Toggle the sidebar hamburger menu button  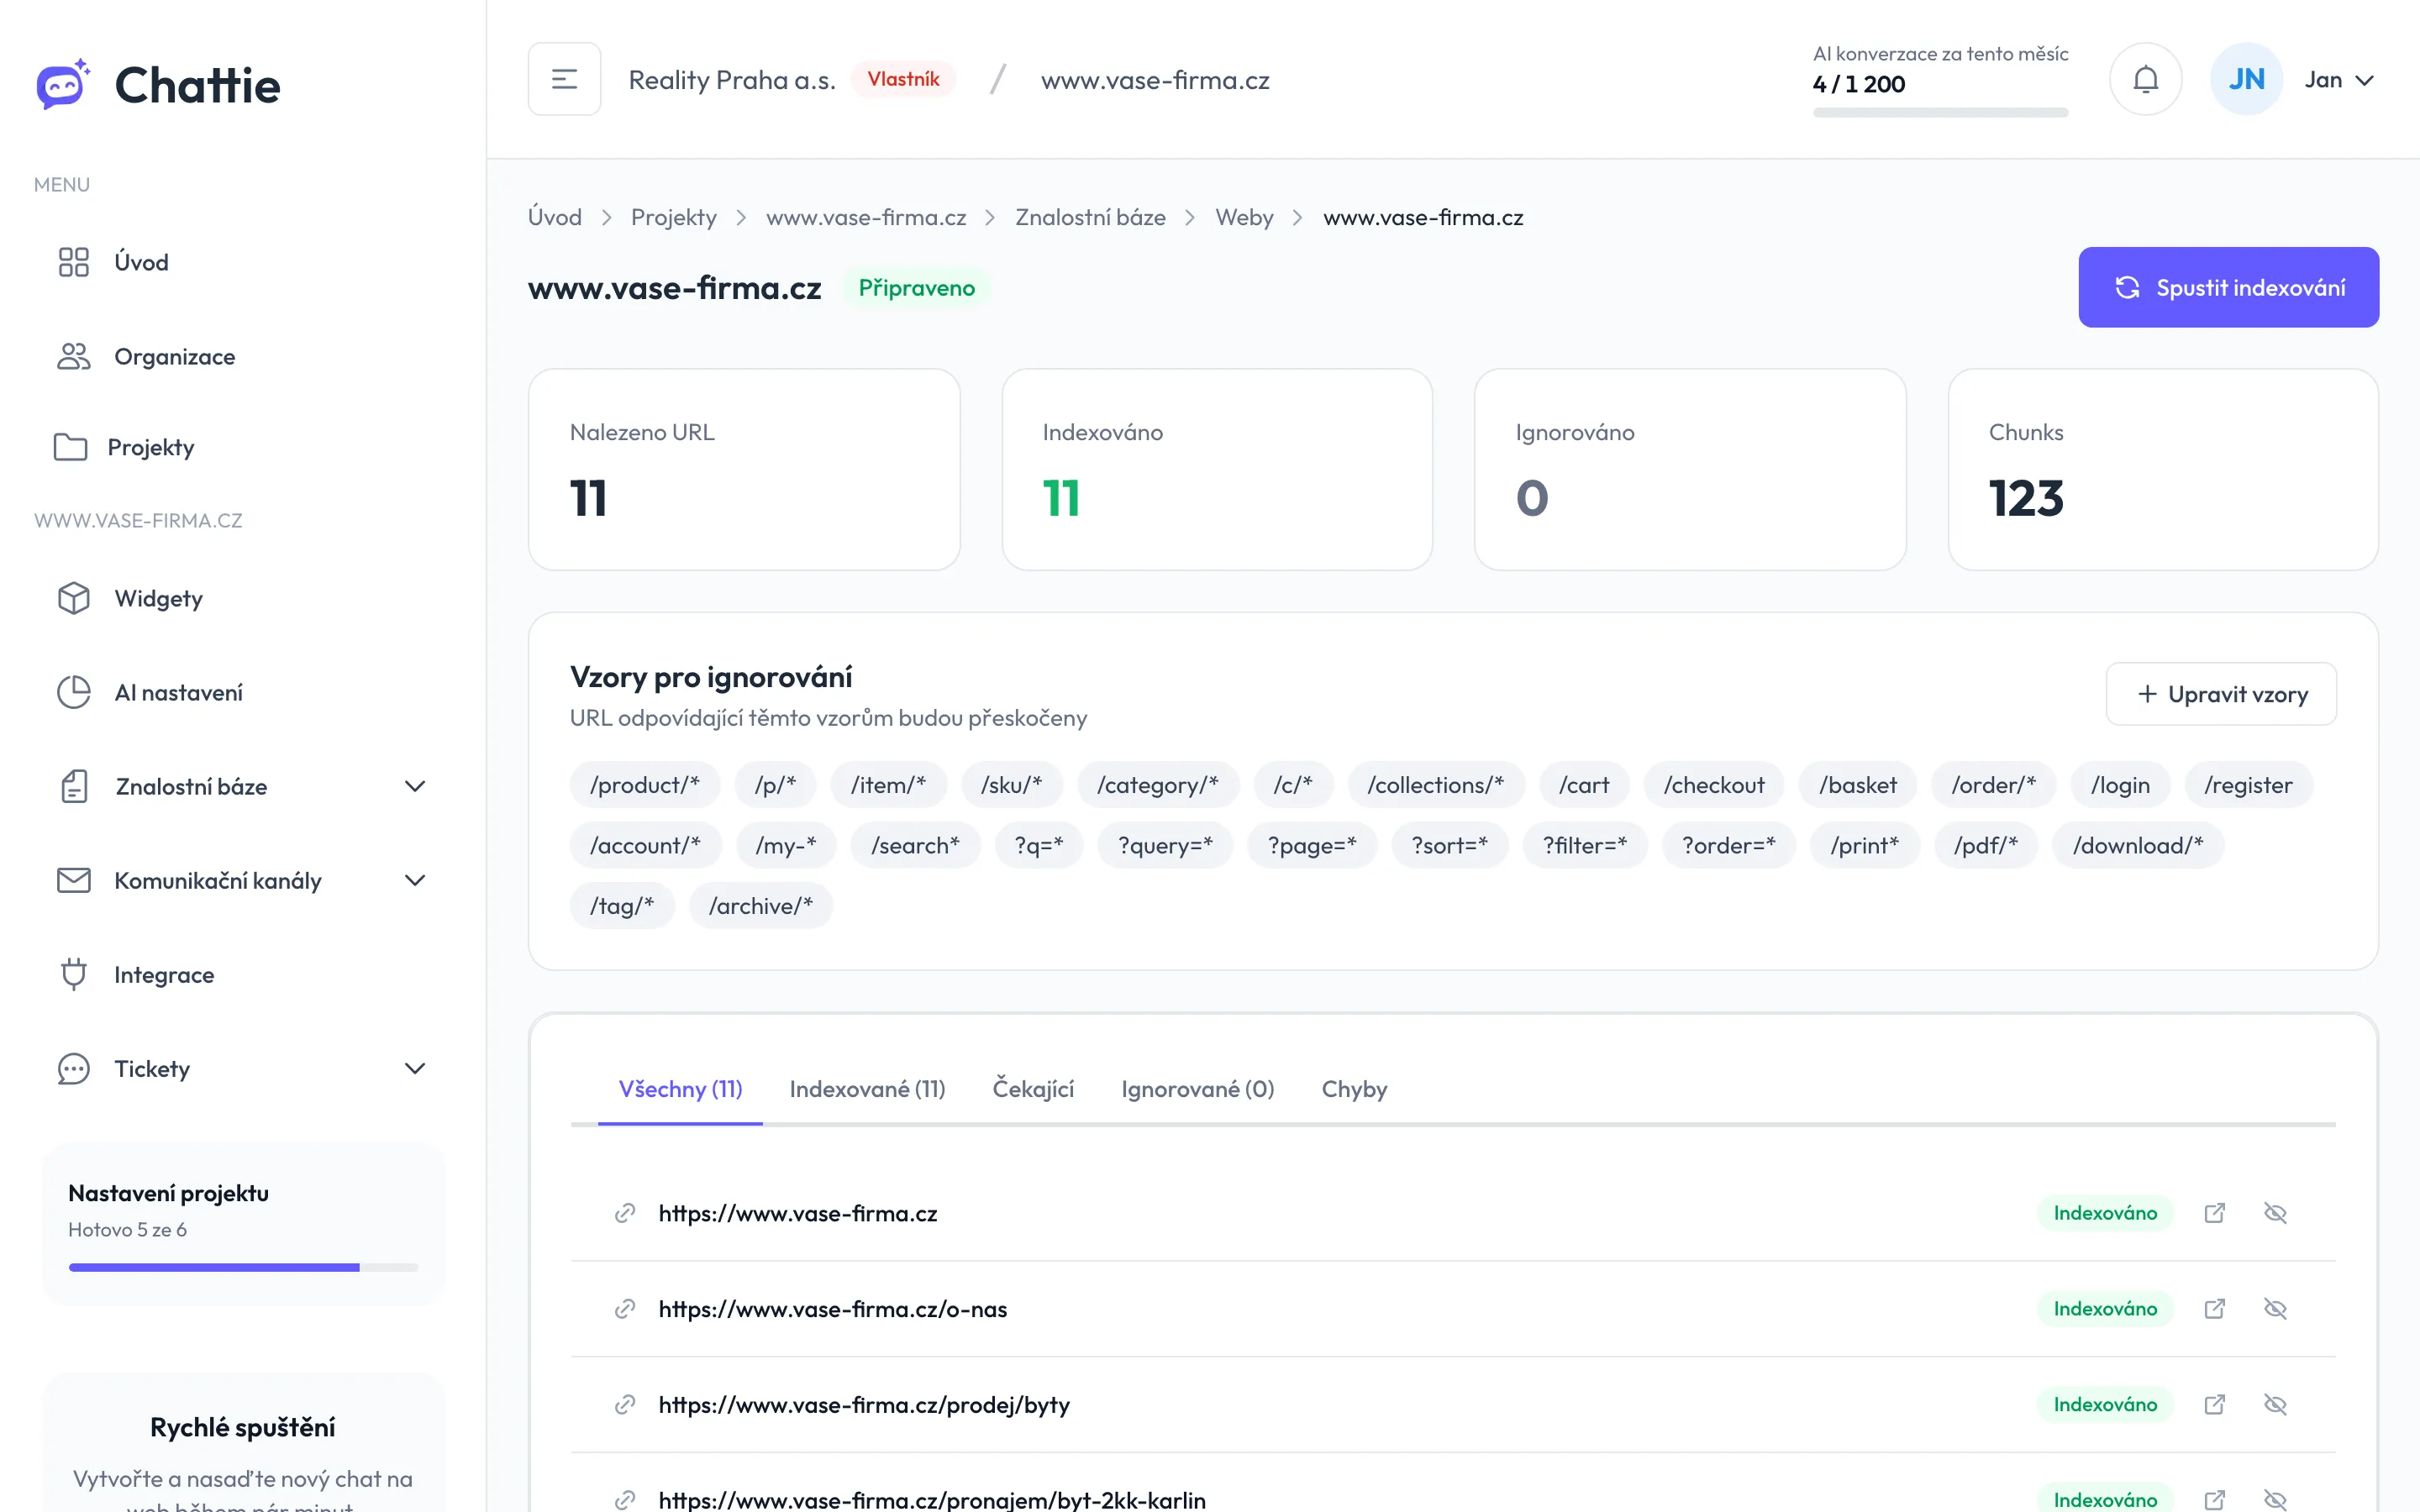[x=564, y=79]
